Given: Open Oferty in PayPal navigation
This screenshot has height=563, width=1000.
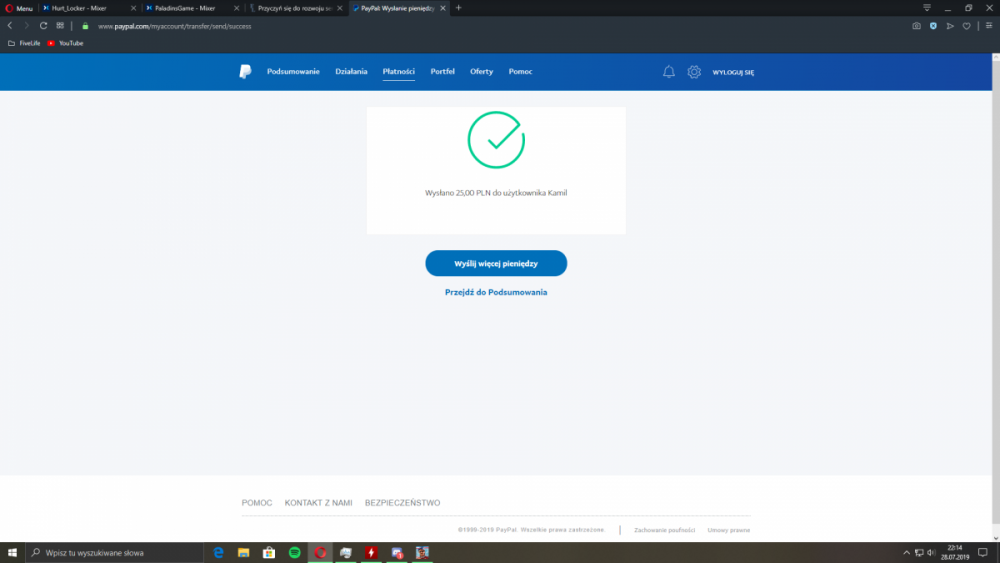Looking at the screenshot, I should click(x=482, y=71).
